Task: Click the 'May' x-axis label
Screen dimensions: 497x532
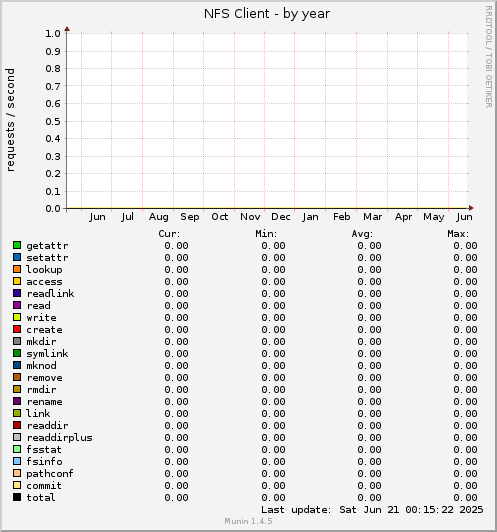Action: (x=434, y=217)
